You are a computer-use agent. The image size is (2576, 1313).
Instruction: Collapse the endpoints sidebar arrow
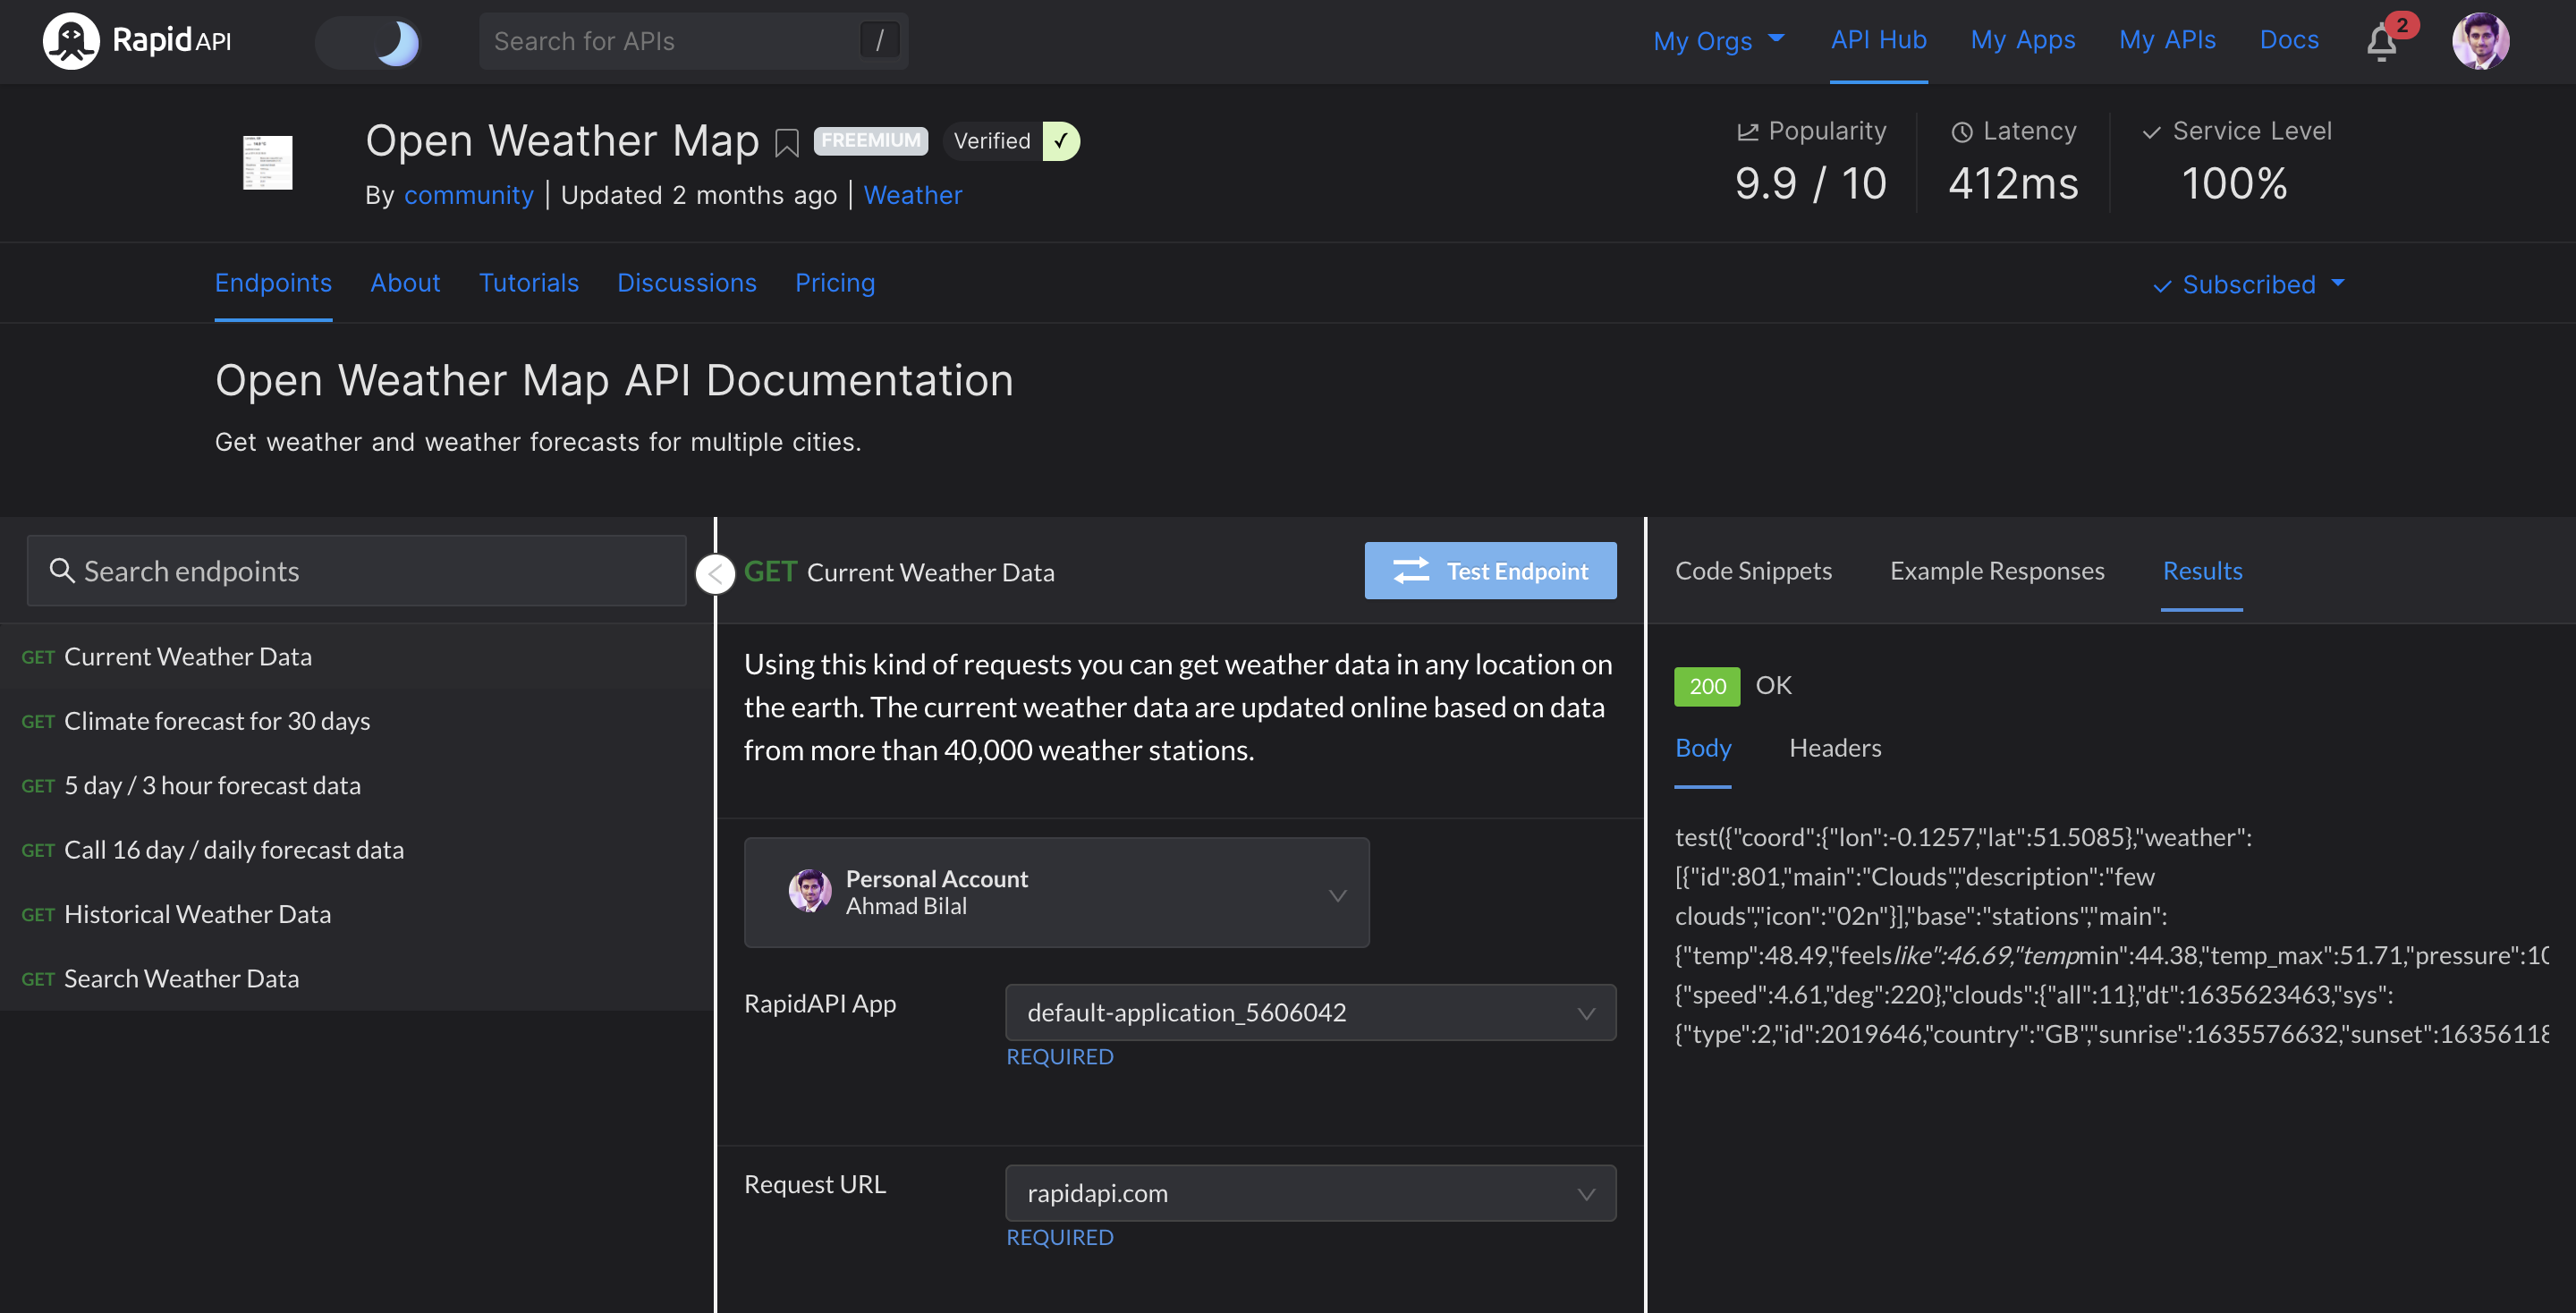pyautogui.click(x=715, y=573)
